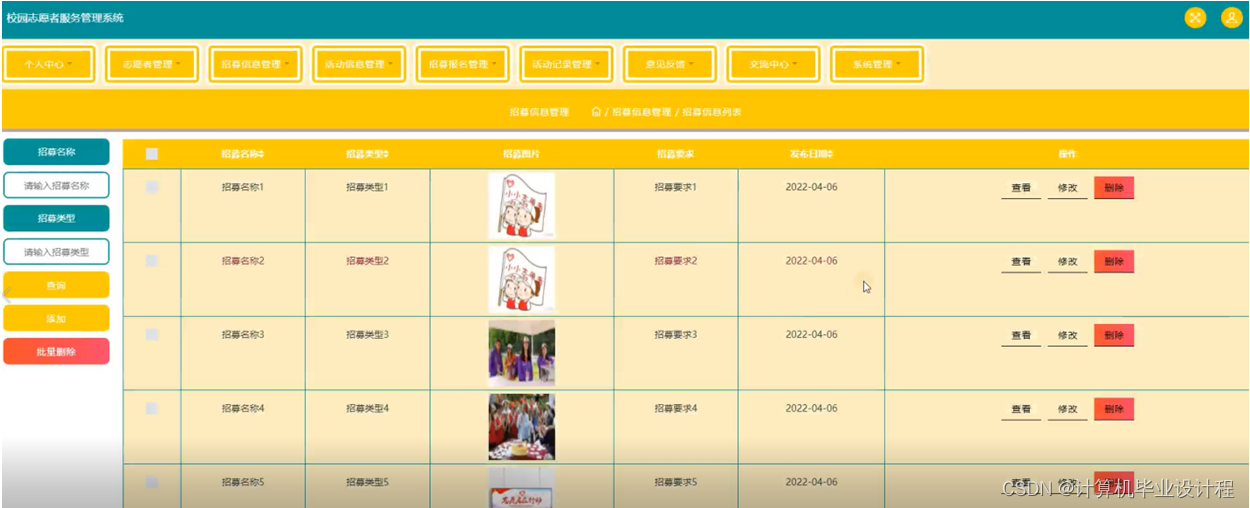This screenshot has height=508, width=1250.
Task: Open the 个人中心 dropdown menu
Action: click(x=49, y=64)
